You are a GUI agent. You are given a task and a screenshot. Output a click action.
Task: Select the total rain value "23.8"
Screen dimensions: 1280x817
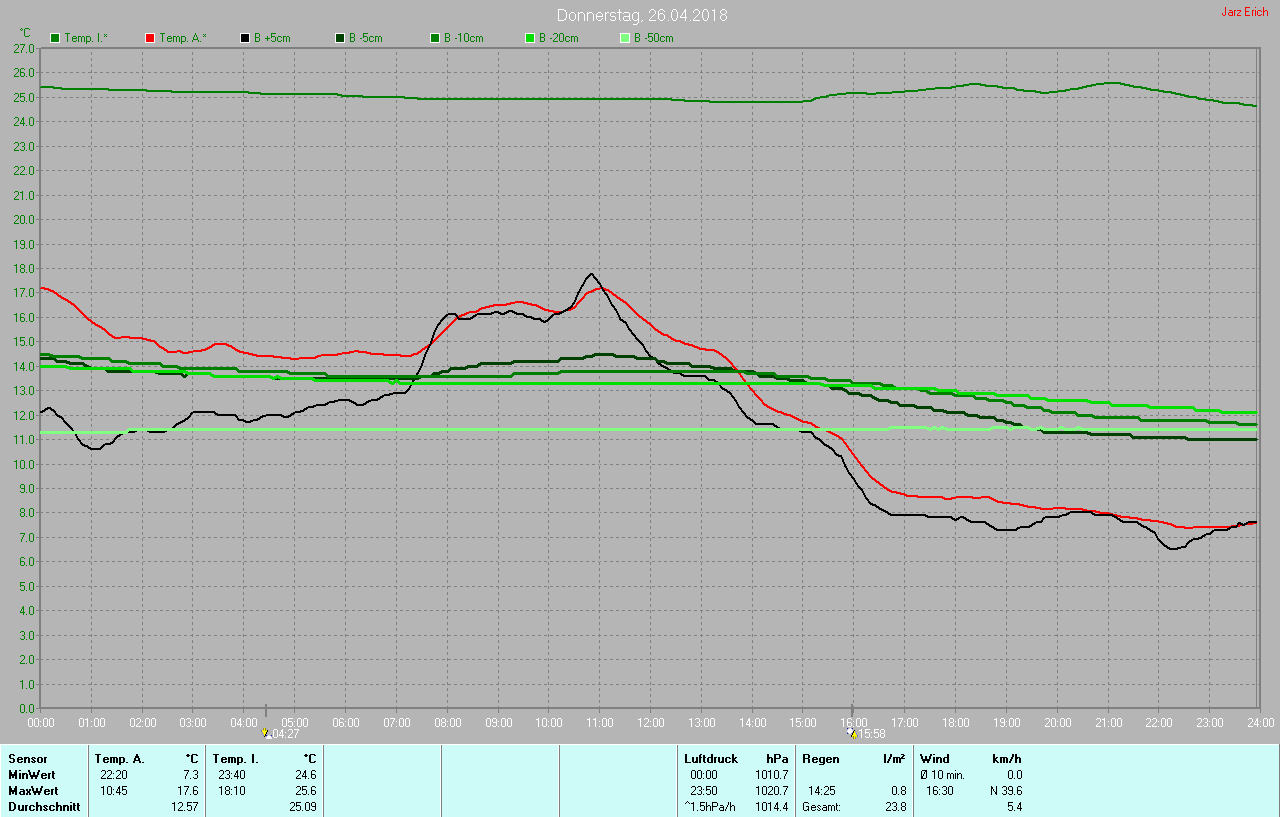[895, 807]
